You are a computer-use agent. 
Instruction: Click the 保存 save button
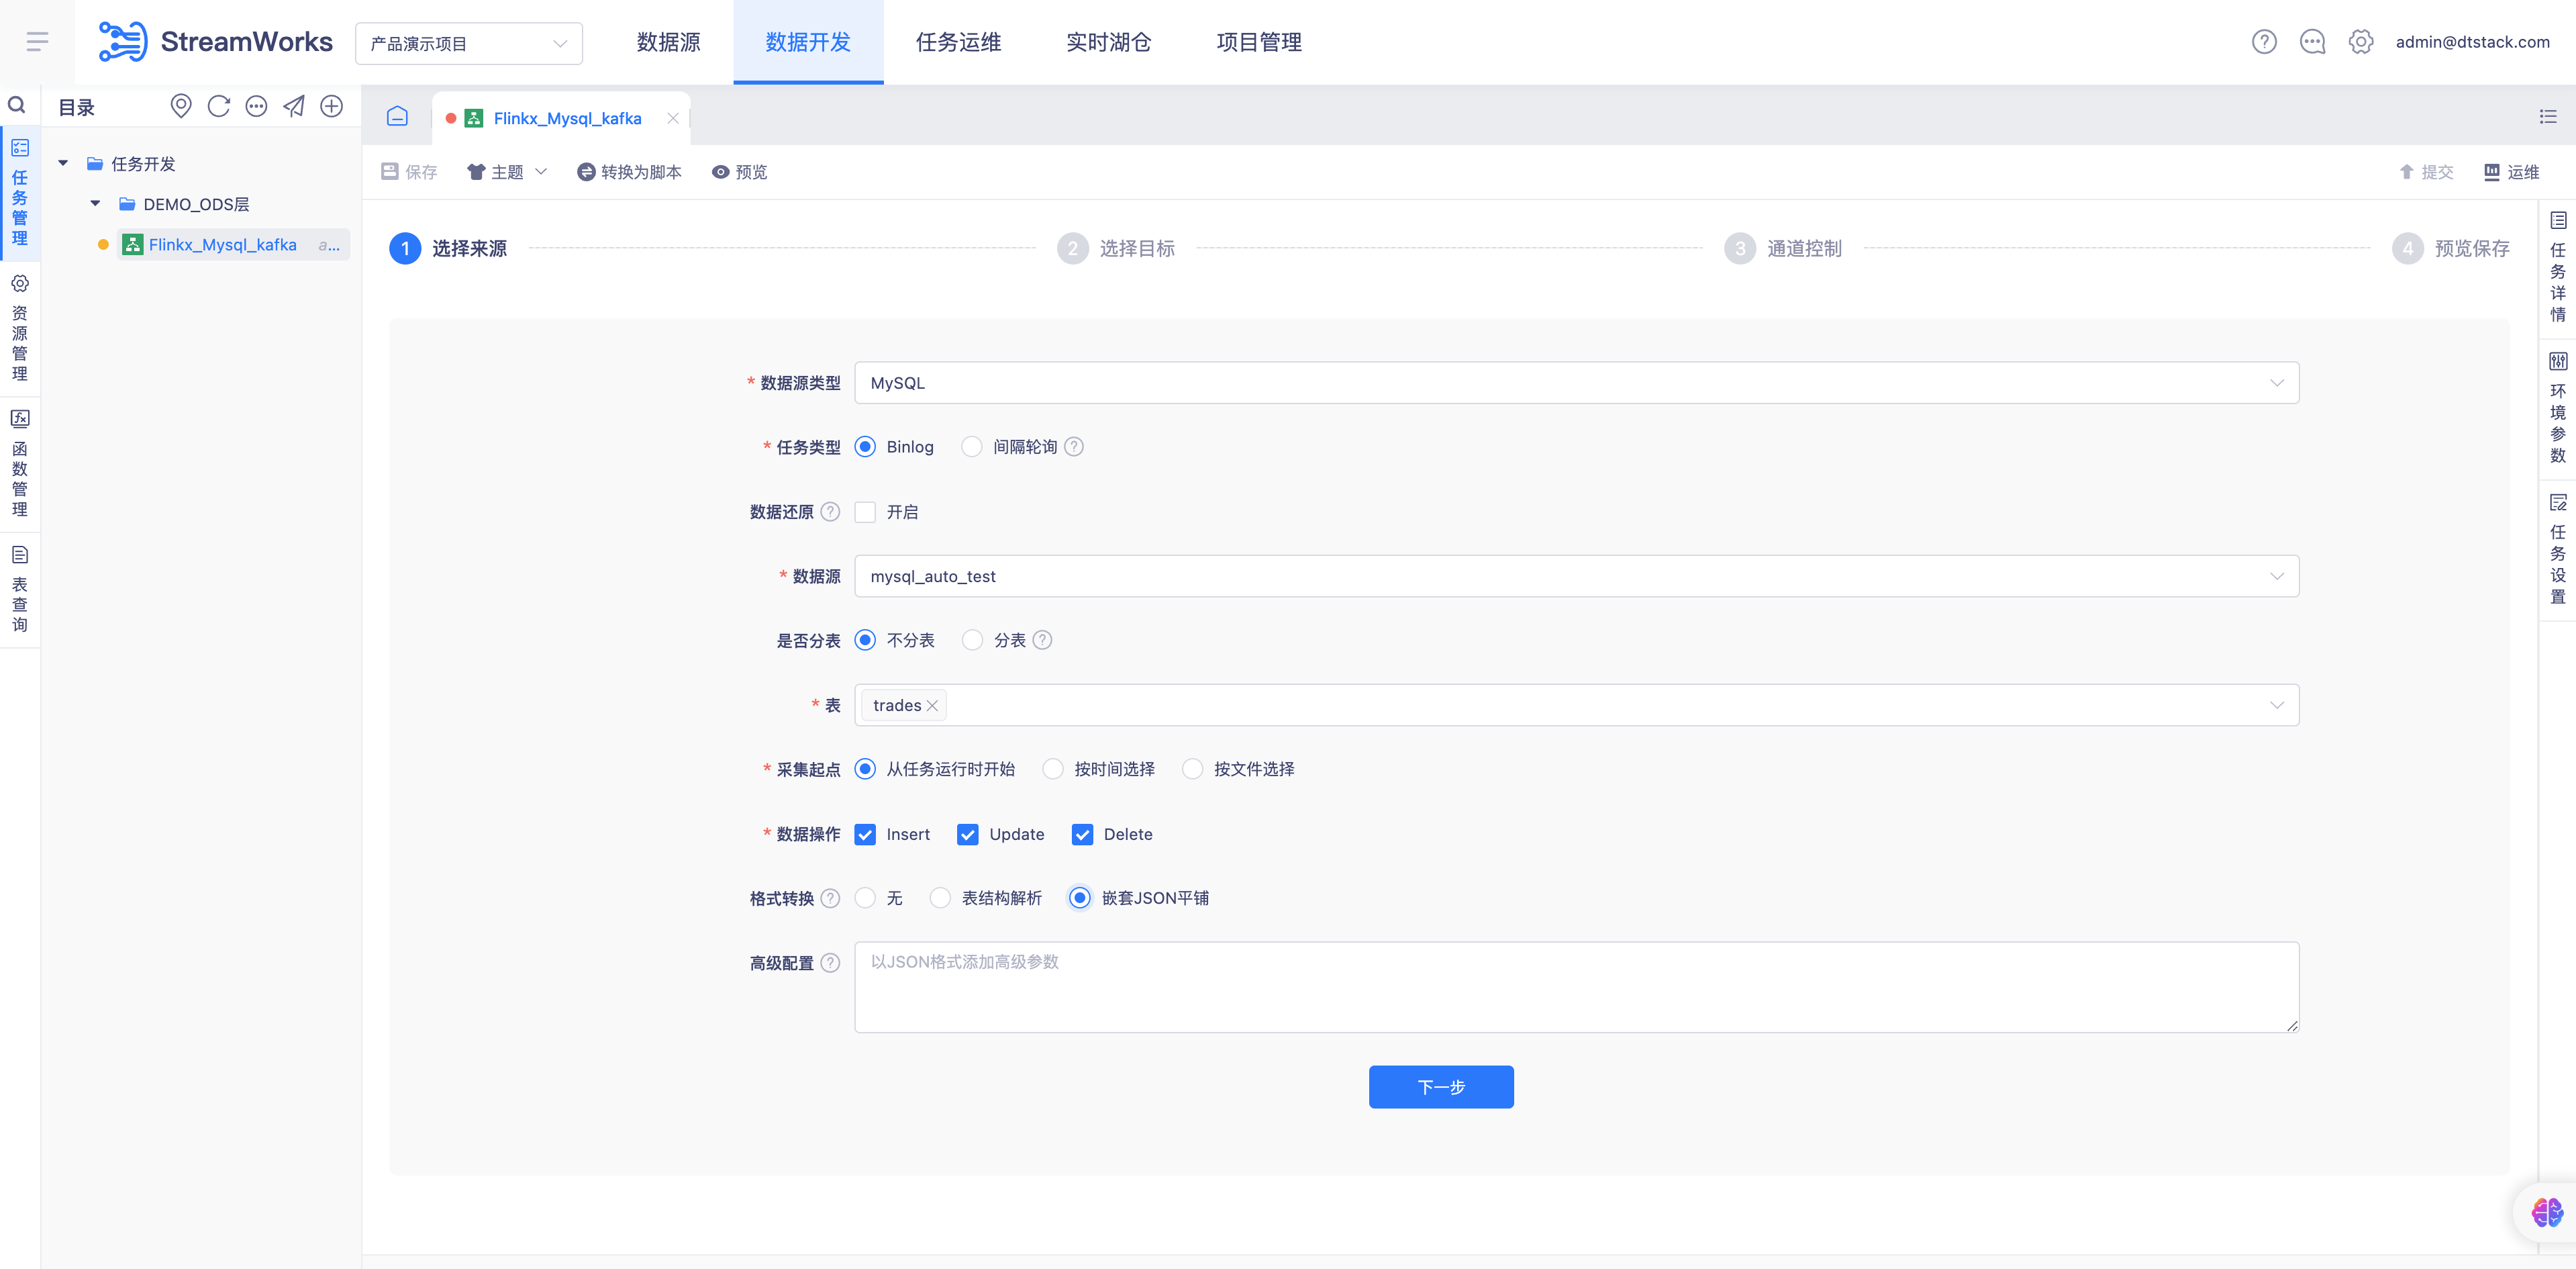[x=409, y=172]
